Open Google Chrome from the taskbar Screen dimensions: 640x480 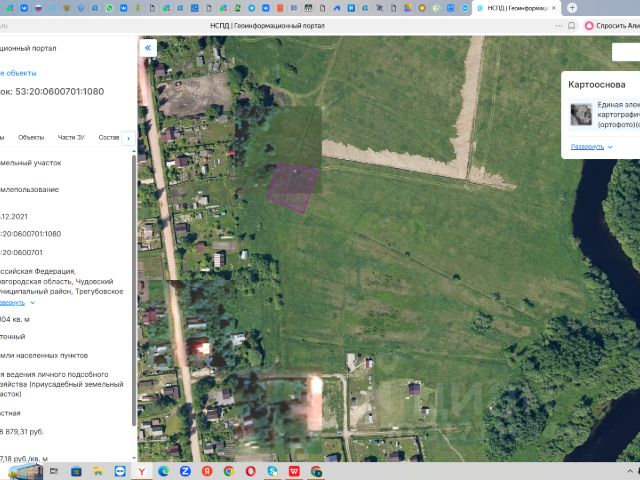click(229, 471)
